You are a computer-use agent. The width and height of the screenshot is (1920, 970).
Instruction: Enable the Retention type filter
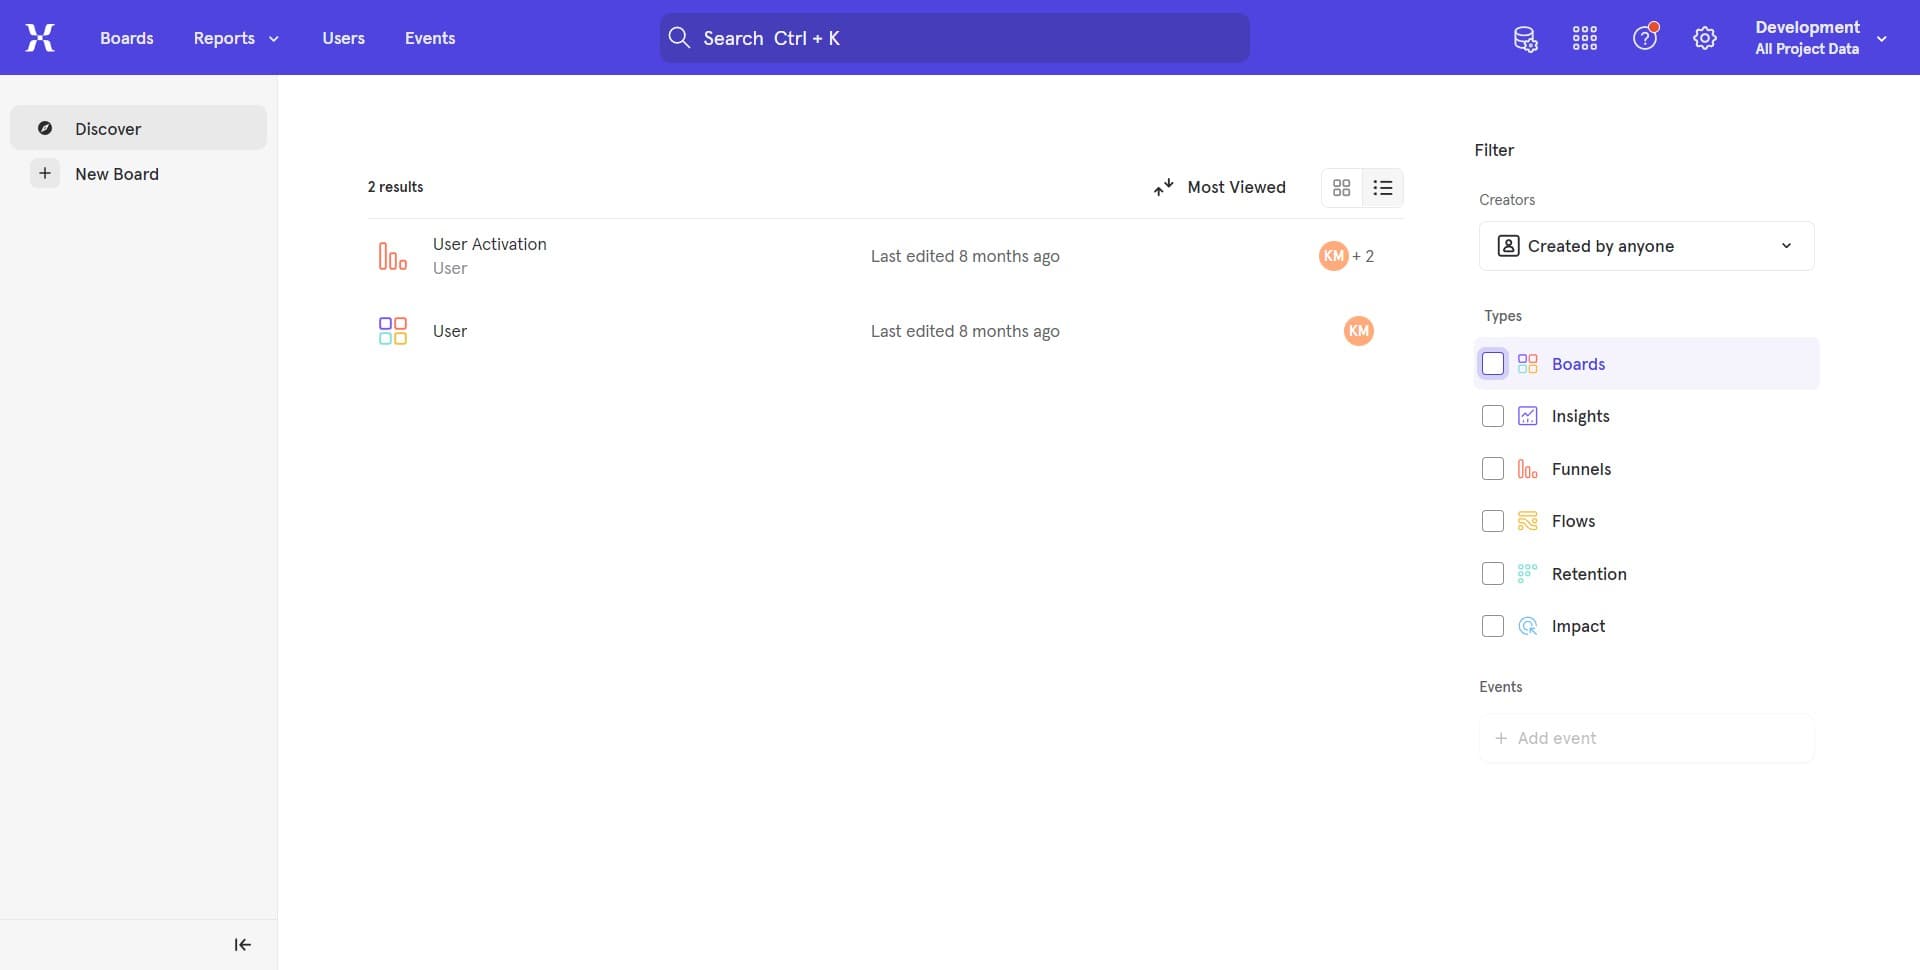tap(1492, 573)
